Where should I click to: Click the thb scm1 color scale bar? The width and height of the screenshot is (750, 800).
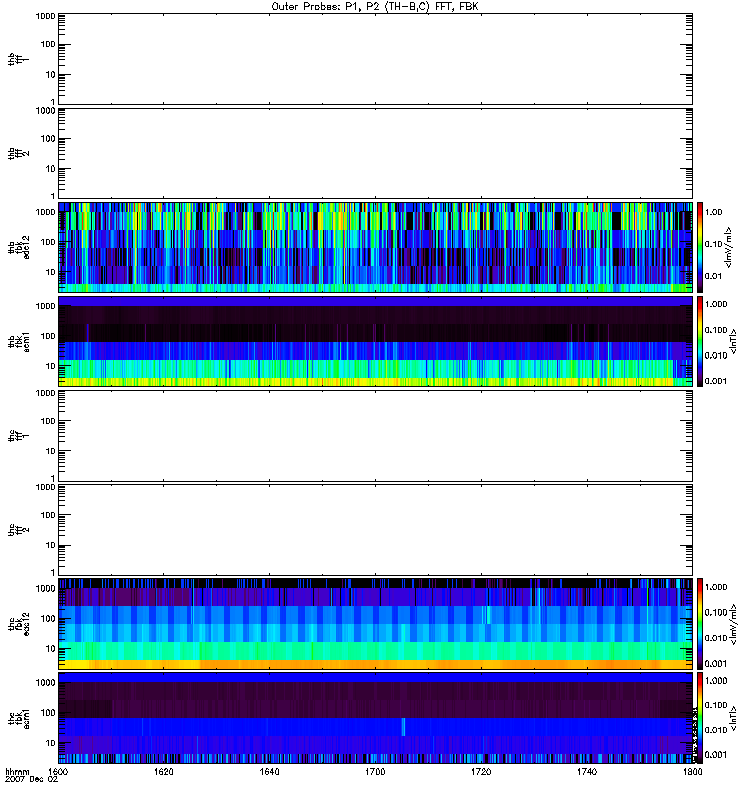point(701,341)
